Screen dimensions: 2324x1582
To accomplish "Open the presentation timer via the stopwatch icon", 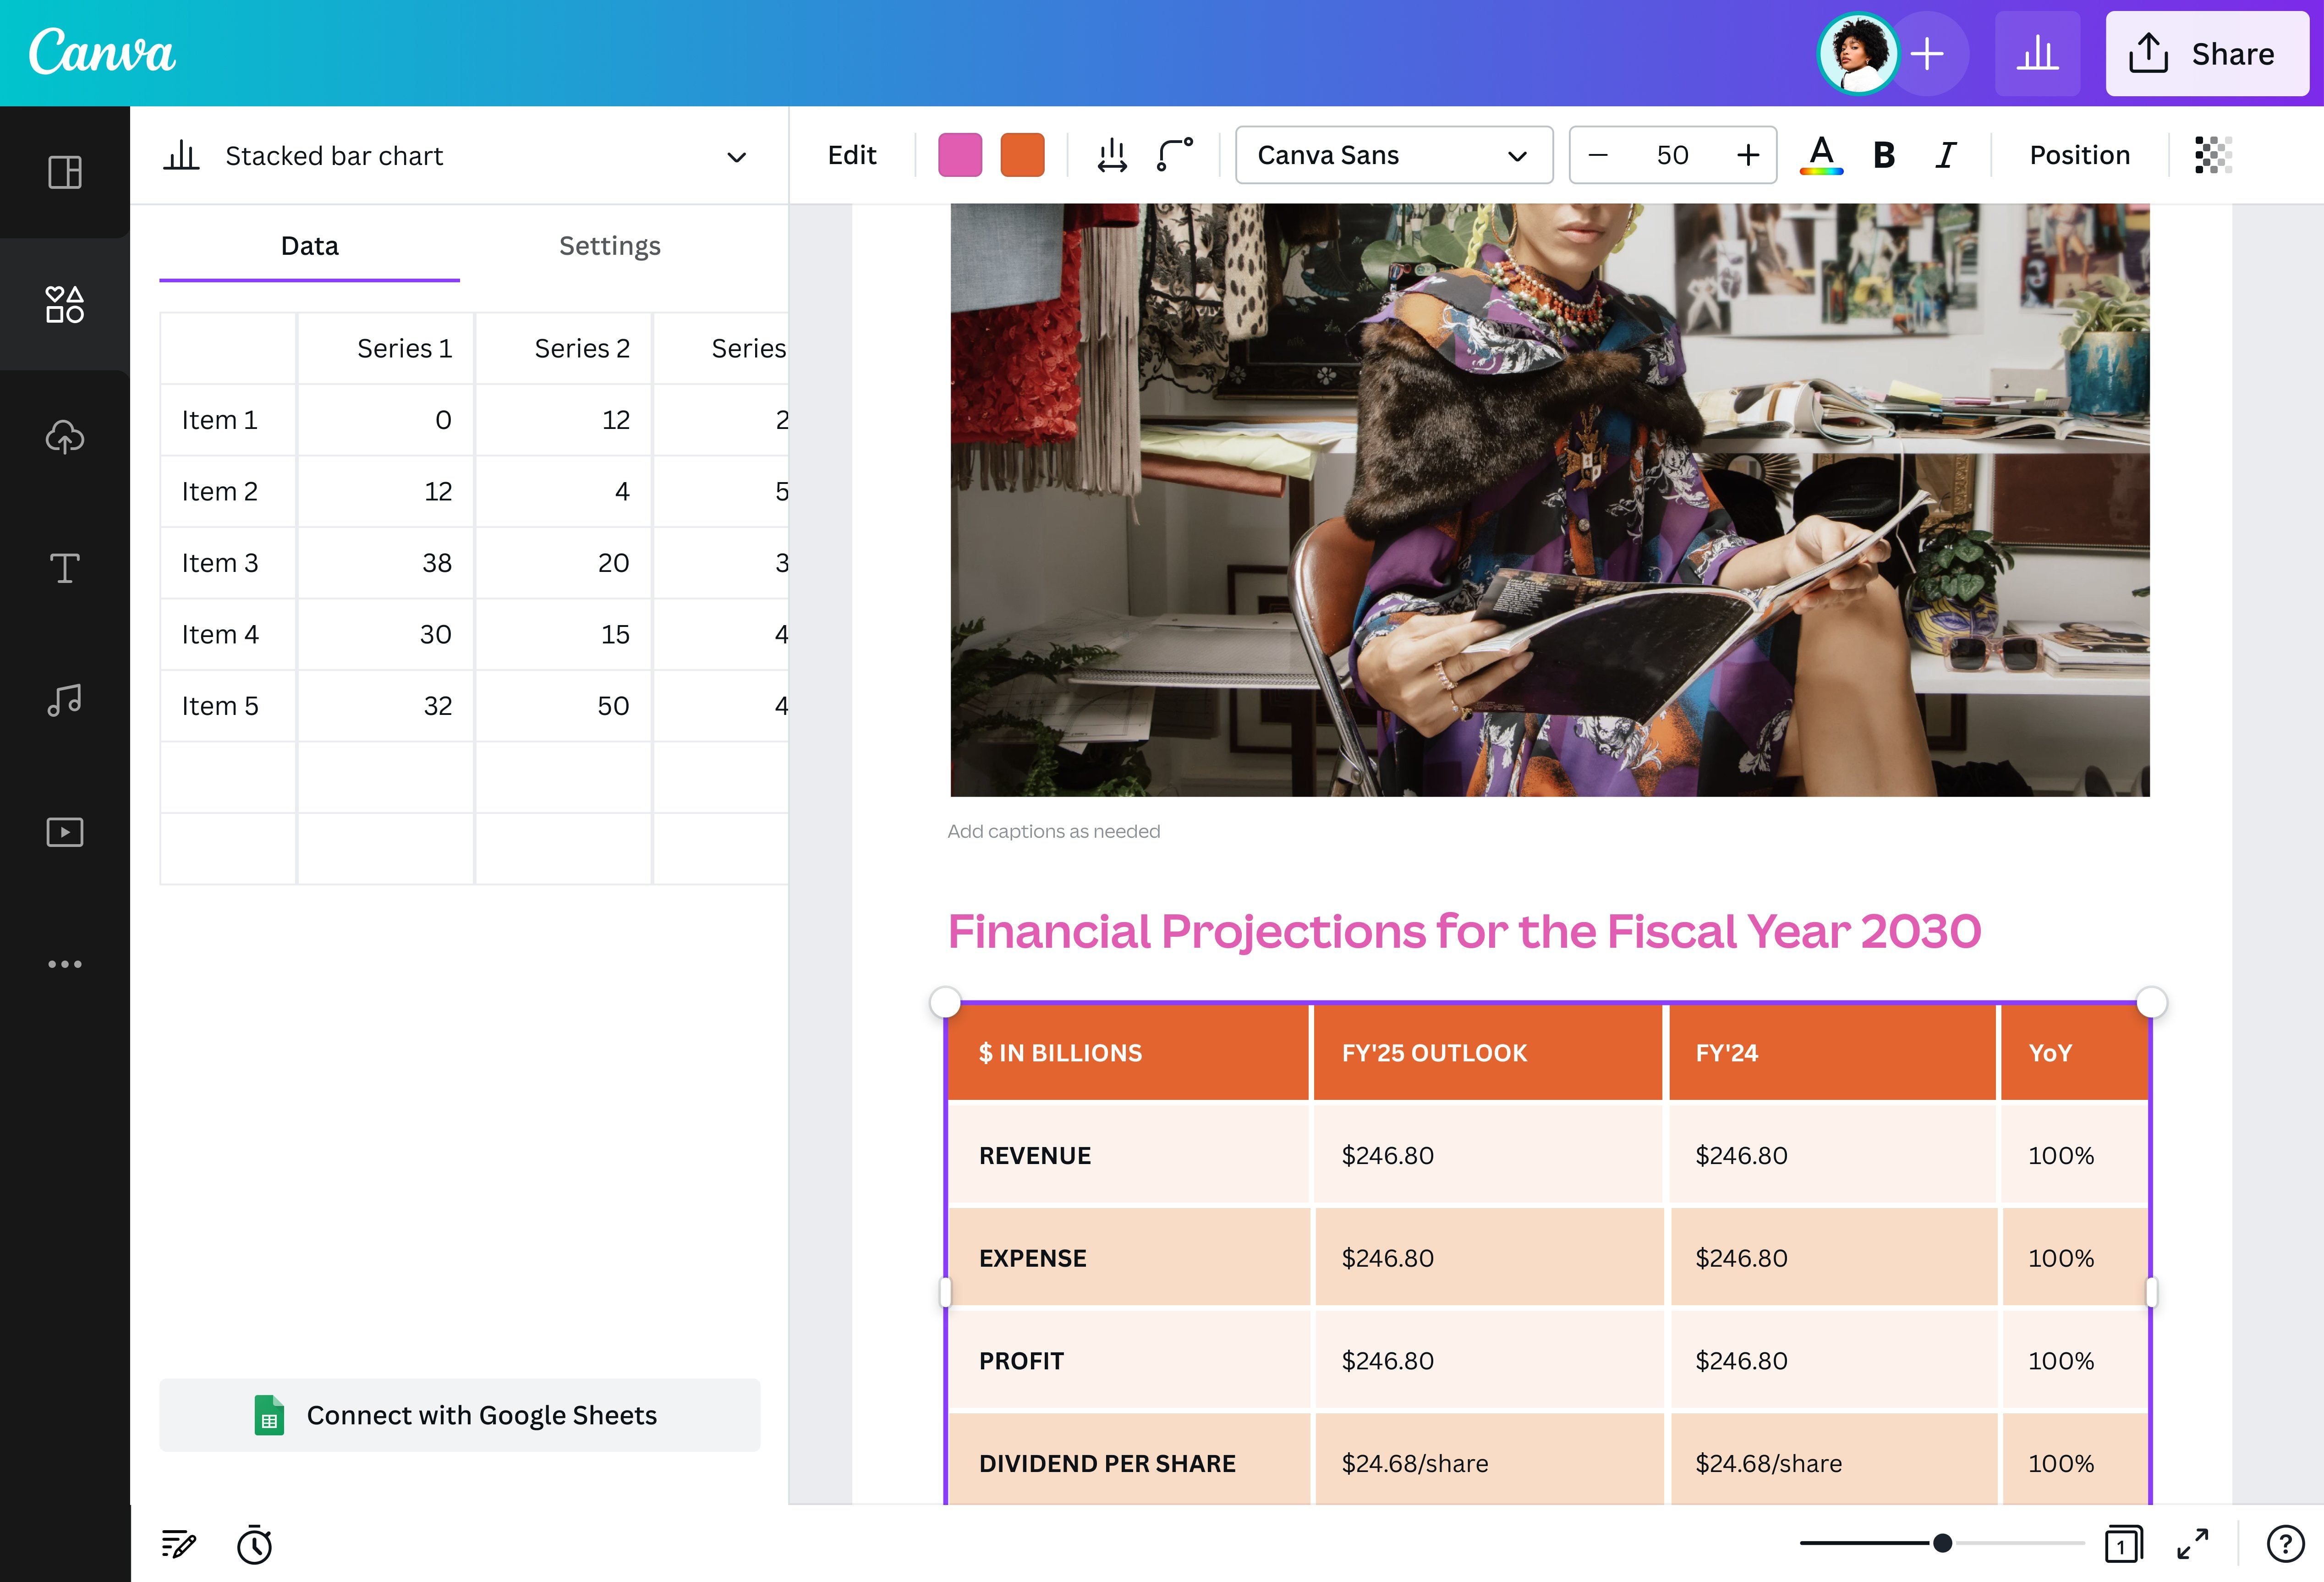I will [255, 1546].
